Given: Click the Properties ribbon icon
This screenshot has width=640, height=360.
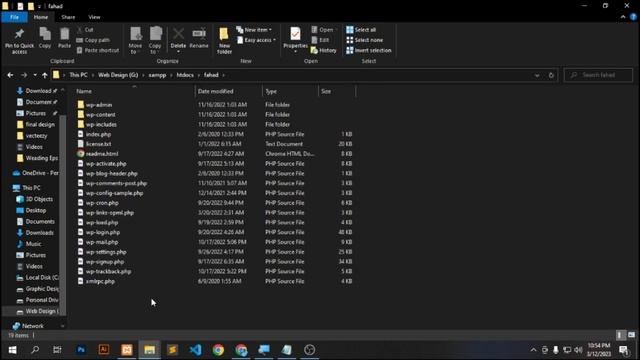Looking at the screenshot, I should [x=296, y=34].
